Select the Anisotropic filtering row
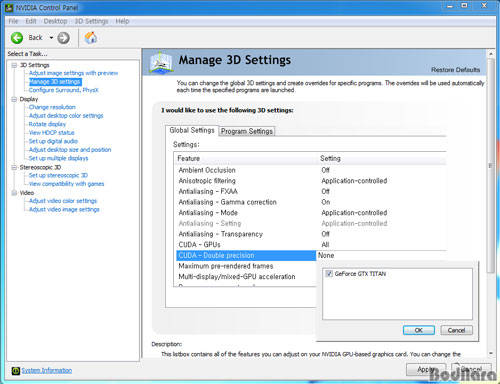500x384 pixels. [x=311, y=181]
